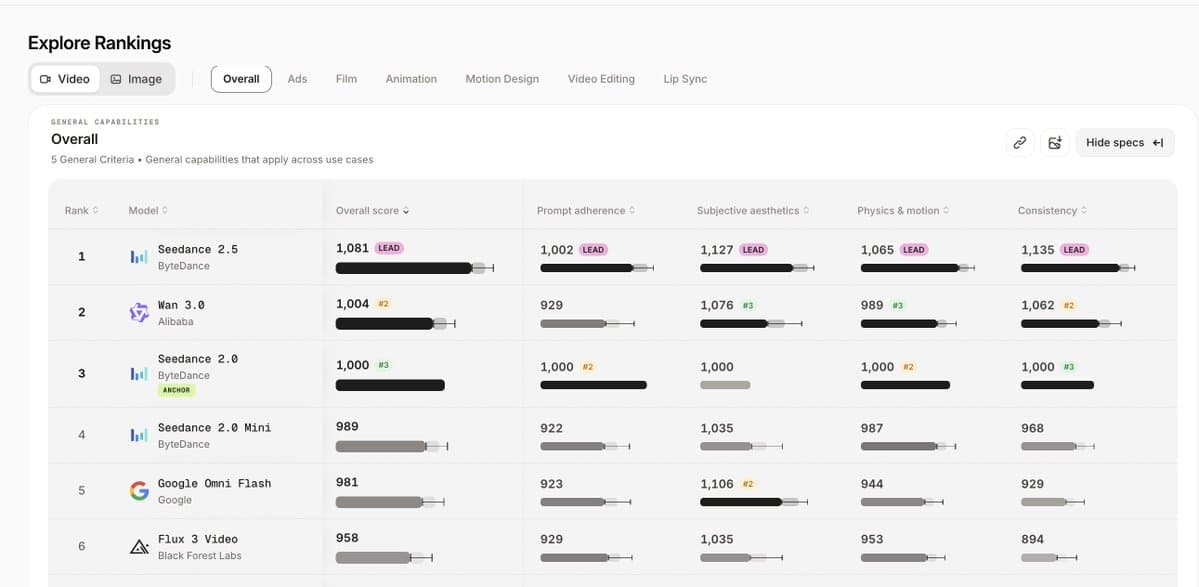
Task: Click the Google Omni Flash logo icon
Action: click(139, 491)
